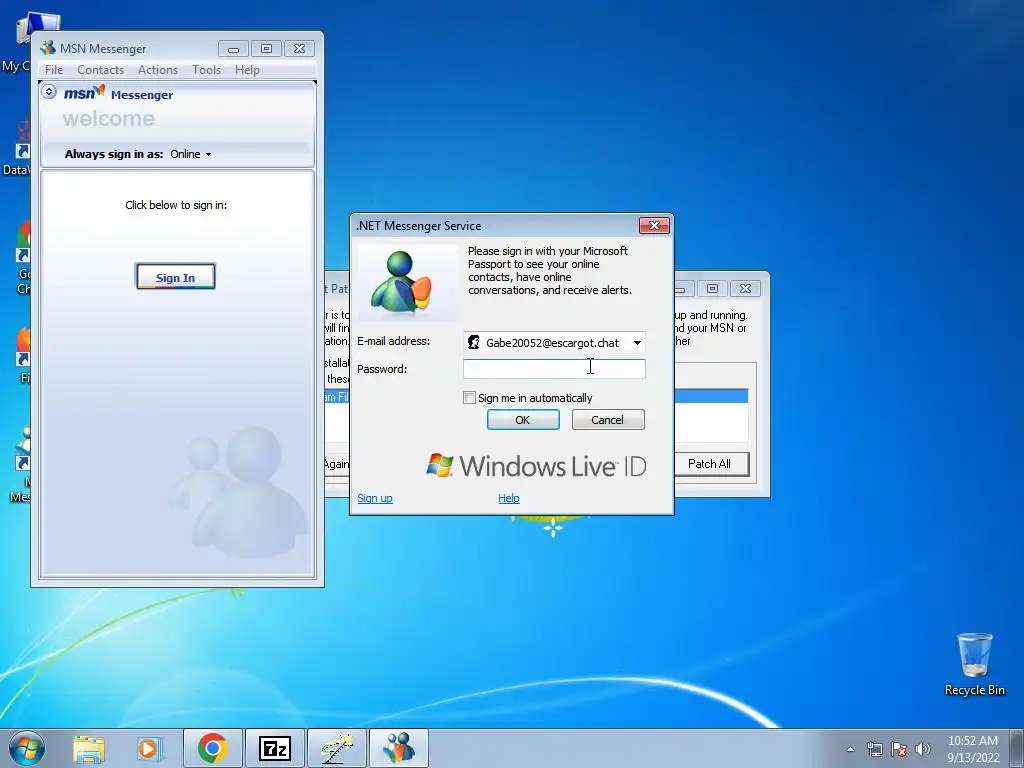The height and width of the screenshot is (768, 1024).
Task: Cancel the .NET Messenger Service dialog
Action: pos(608,420)
